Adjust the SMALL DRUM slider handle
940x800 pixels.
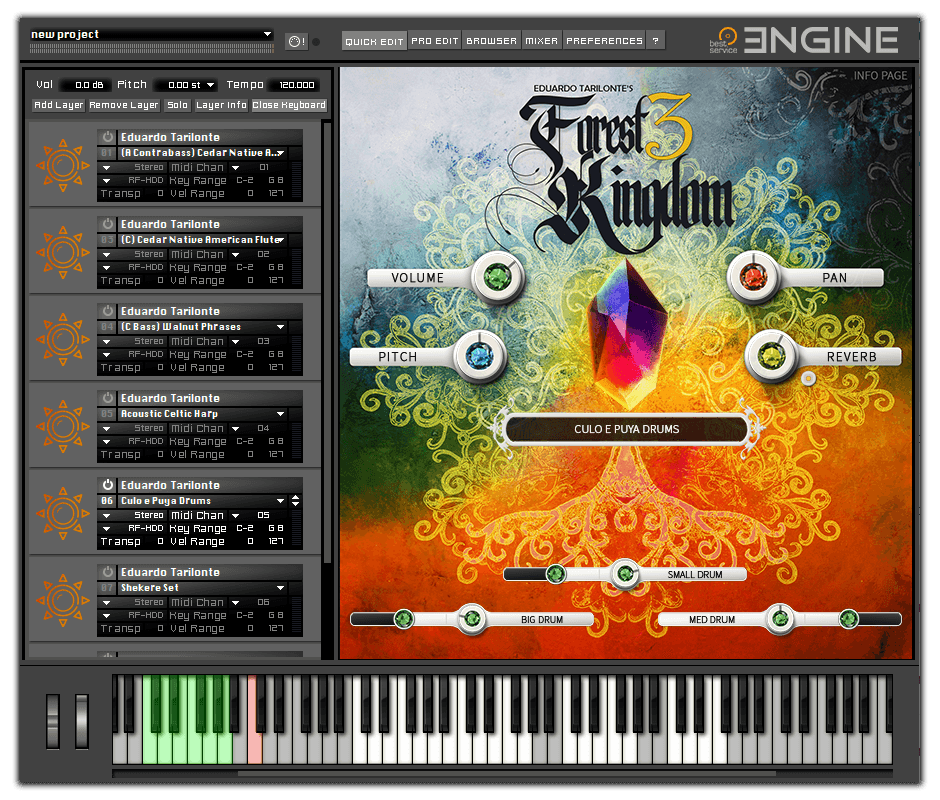556,574
